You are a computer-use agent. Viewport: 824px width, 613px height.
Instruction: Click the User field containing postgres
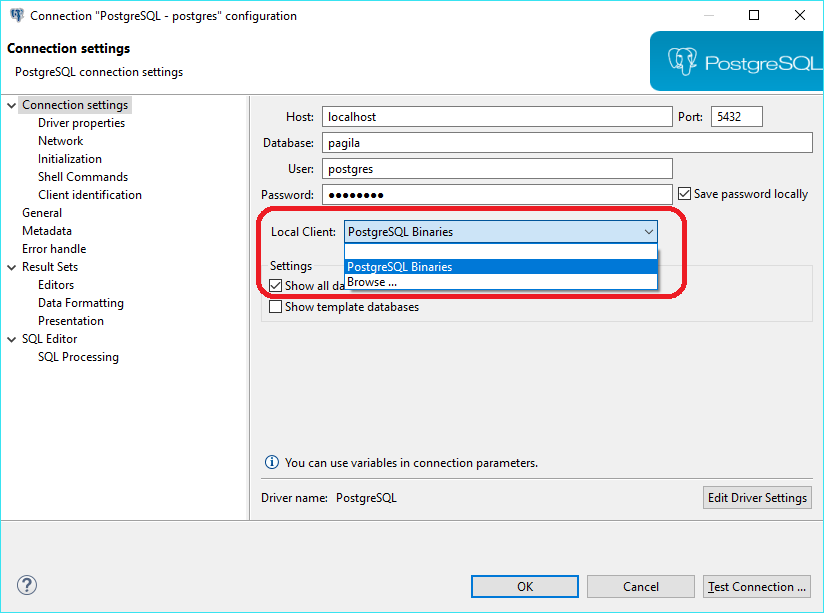coord(497,169)
